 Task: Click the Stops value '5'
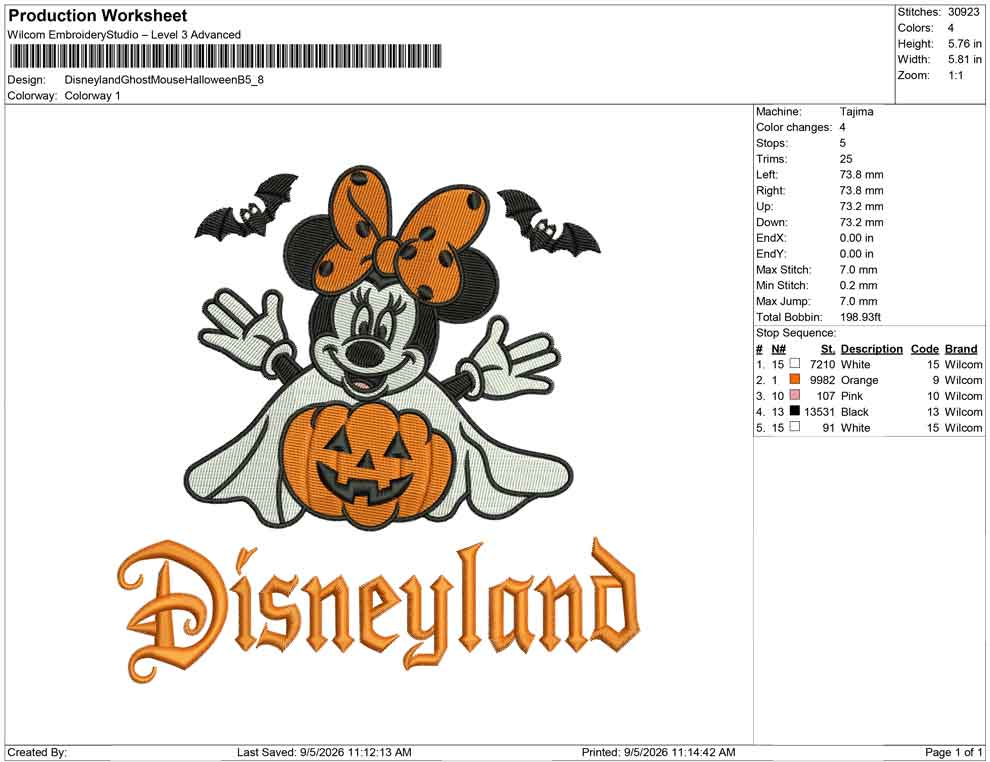point(842,143)
